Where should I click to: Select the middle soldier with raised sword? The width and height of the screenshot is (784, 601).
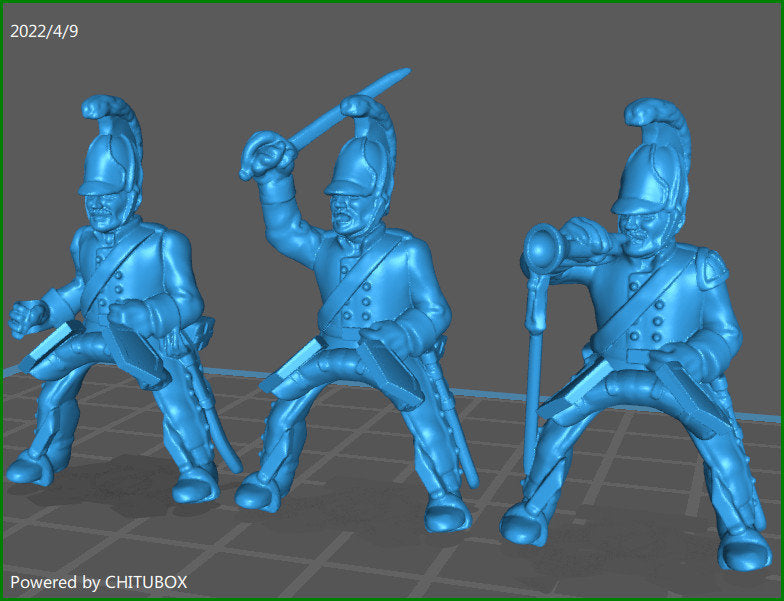[x=370, y=300]
